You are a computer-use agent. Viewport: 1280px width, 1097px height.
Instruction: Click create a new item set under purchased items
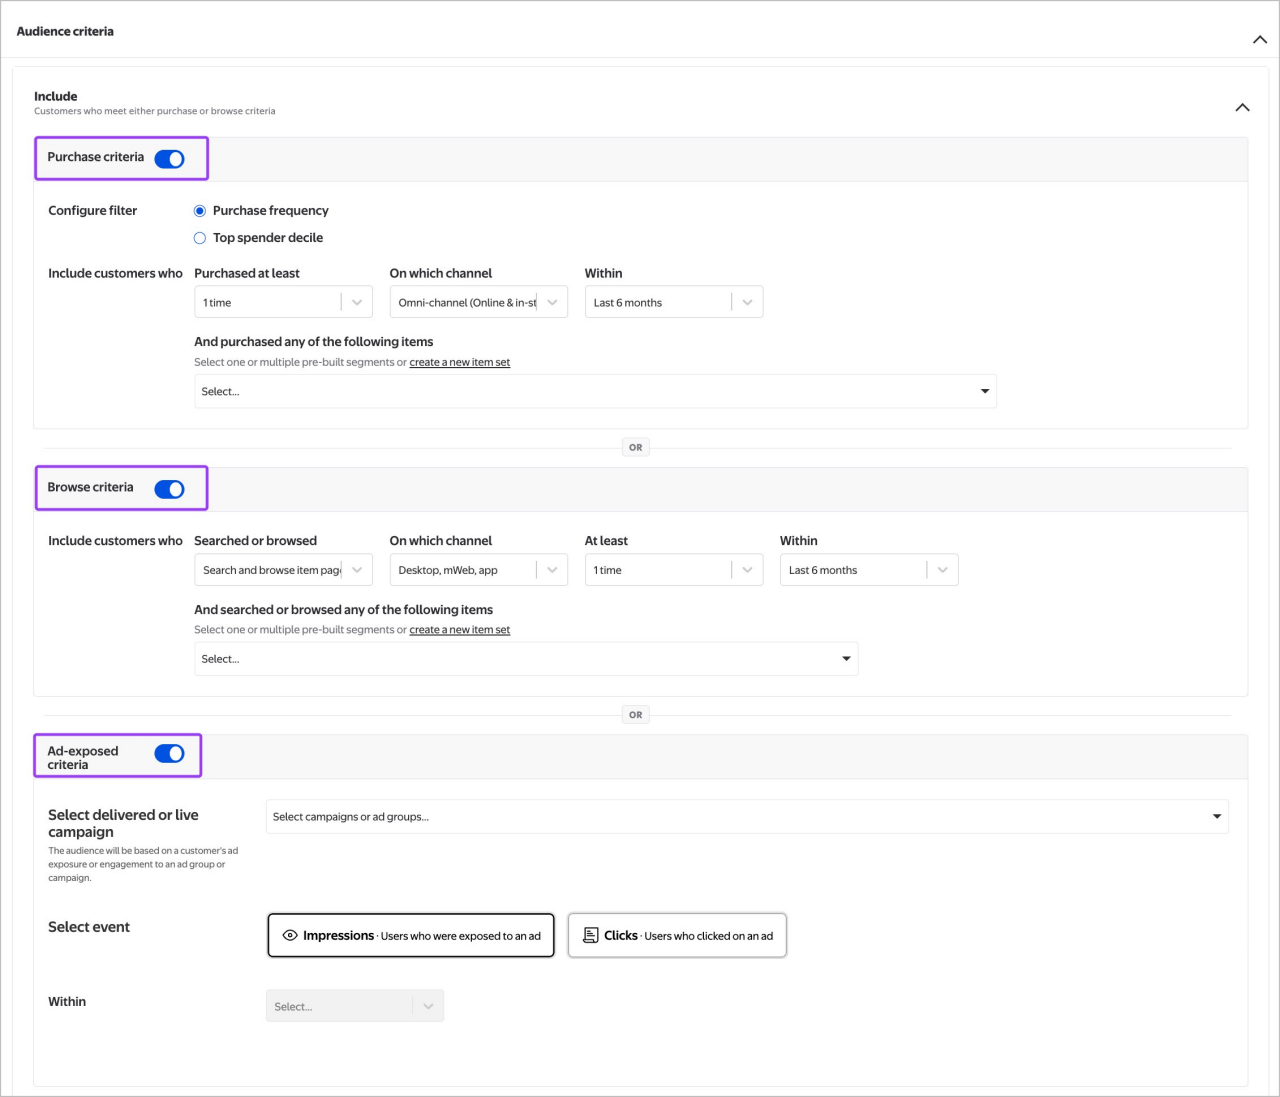click(x=460, y=362)
